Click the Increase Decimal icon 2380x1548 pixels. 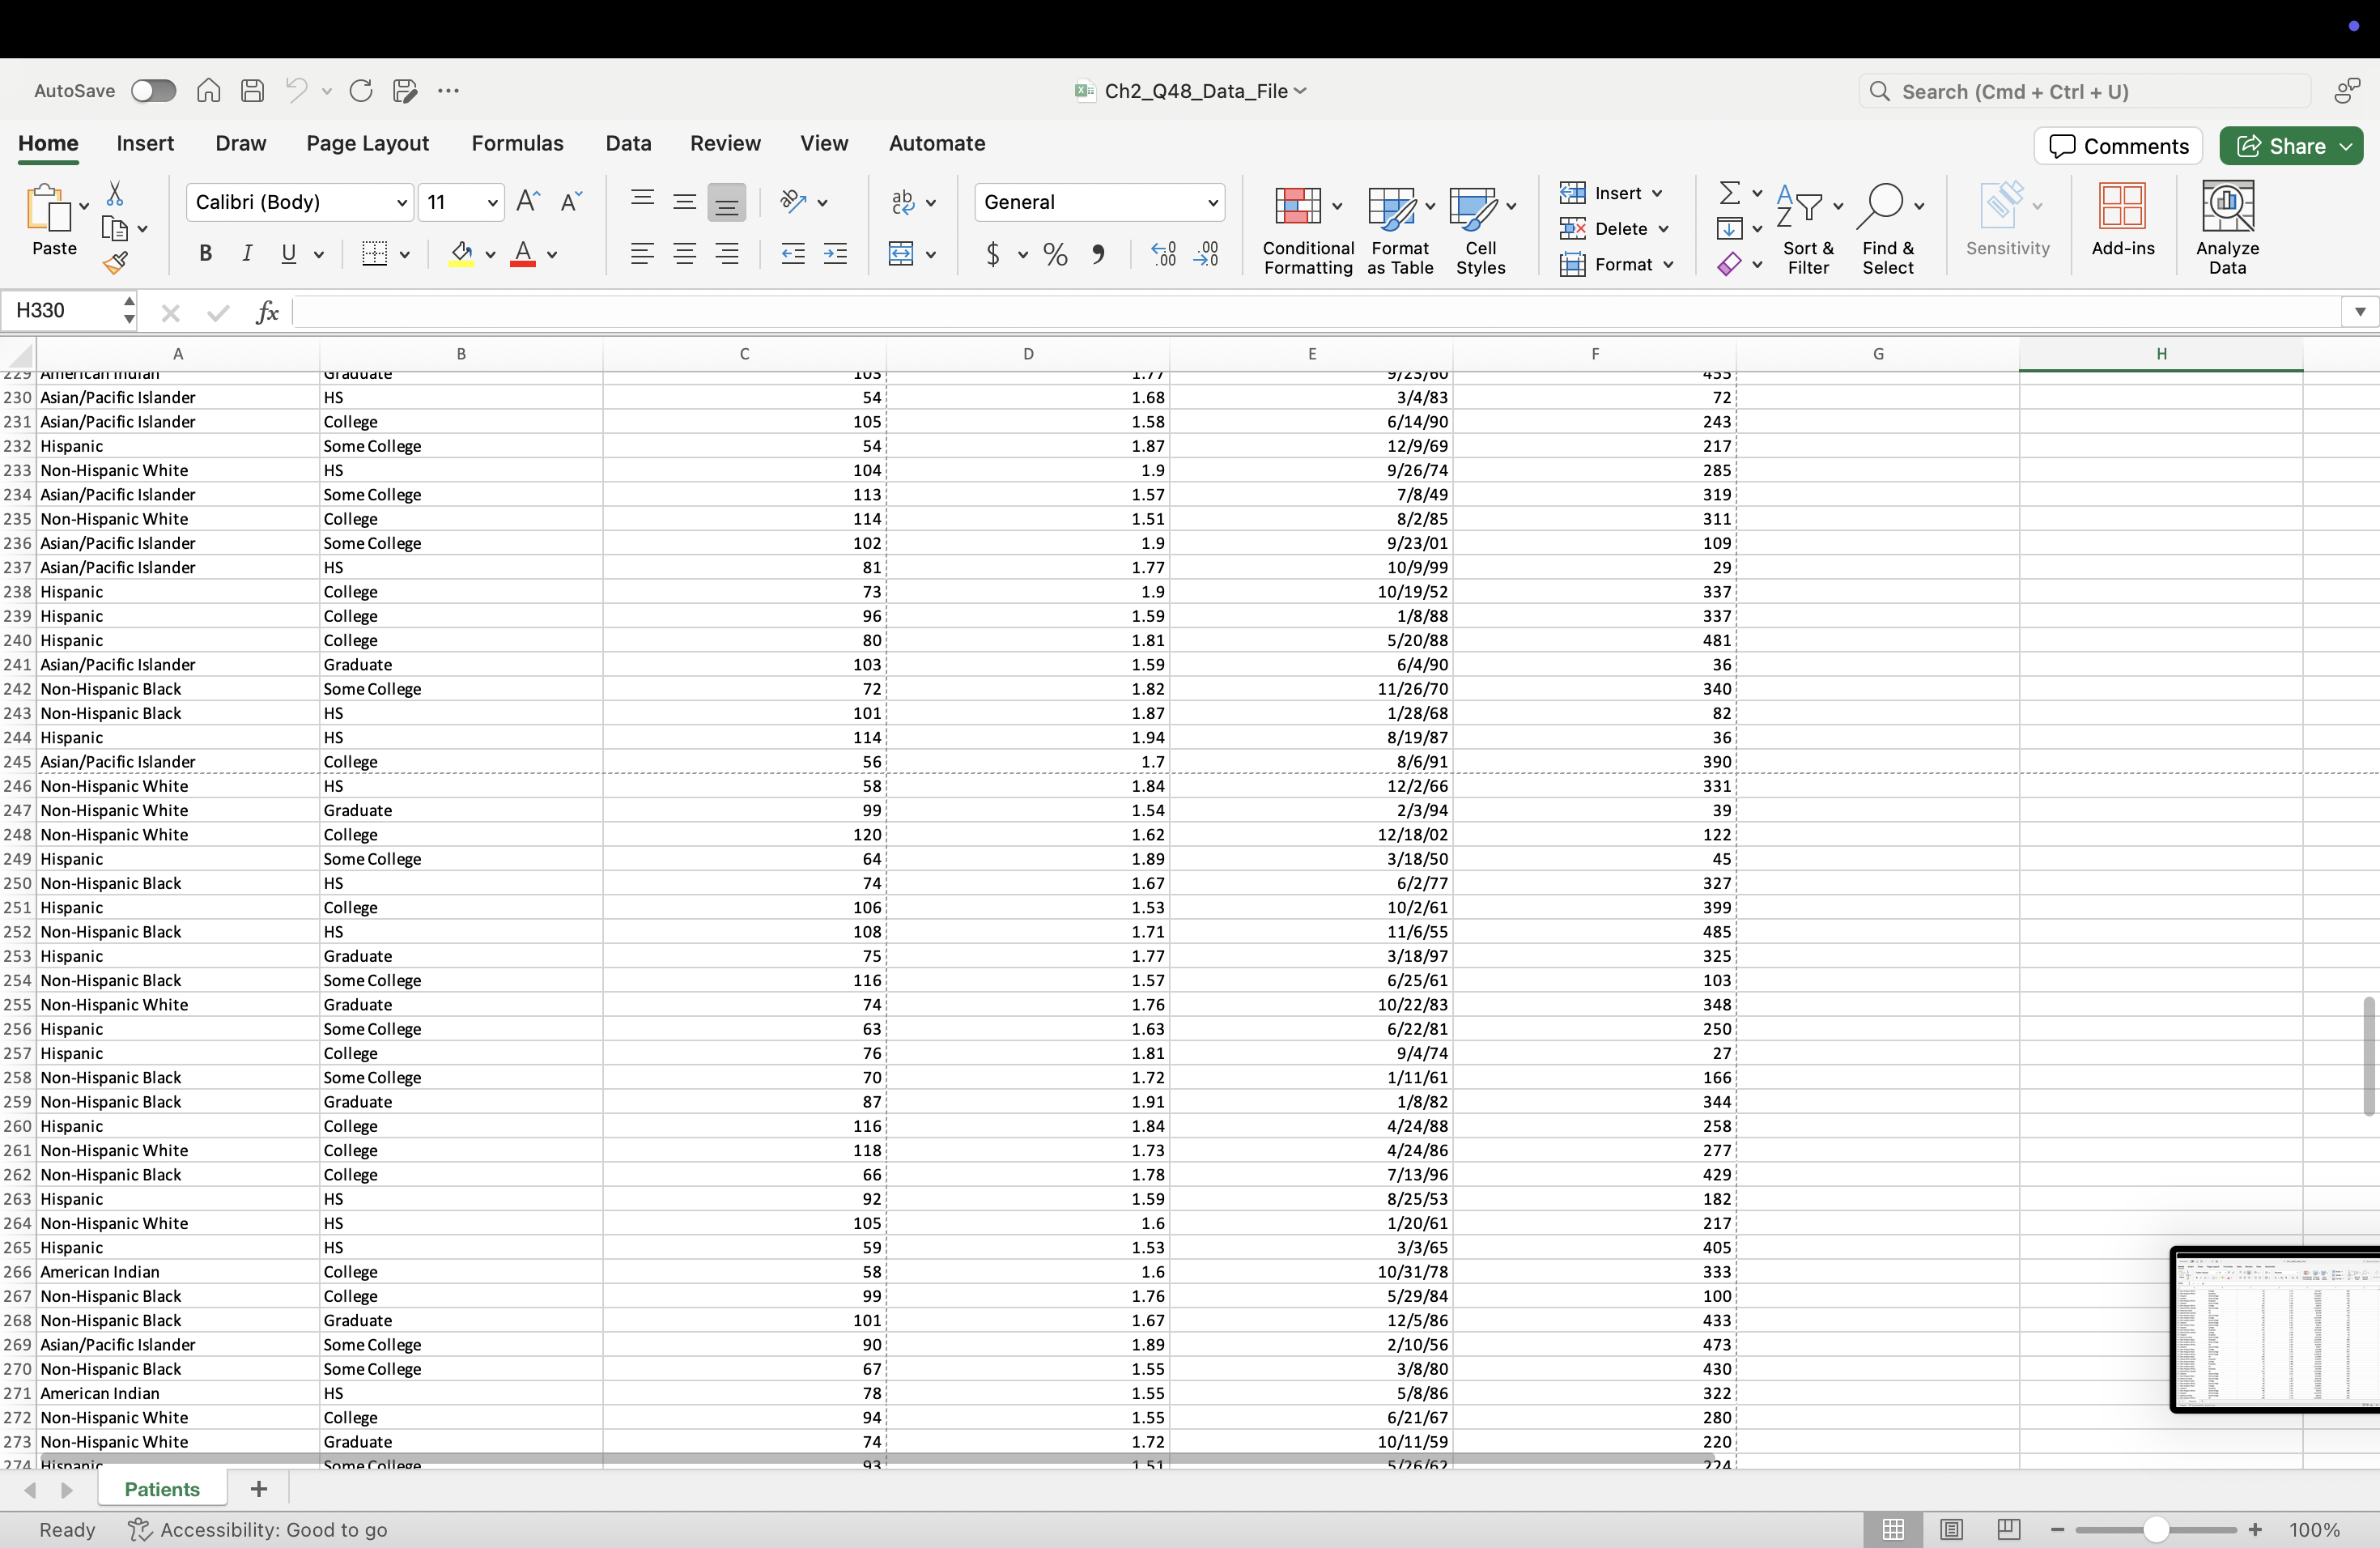pyautogui.click(x=1163, y=254)
